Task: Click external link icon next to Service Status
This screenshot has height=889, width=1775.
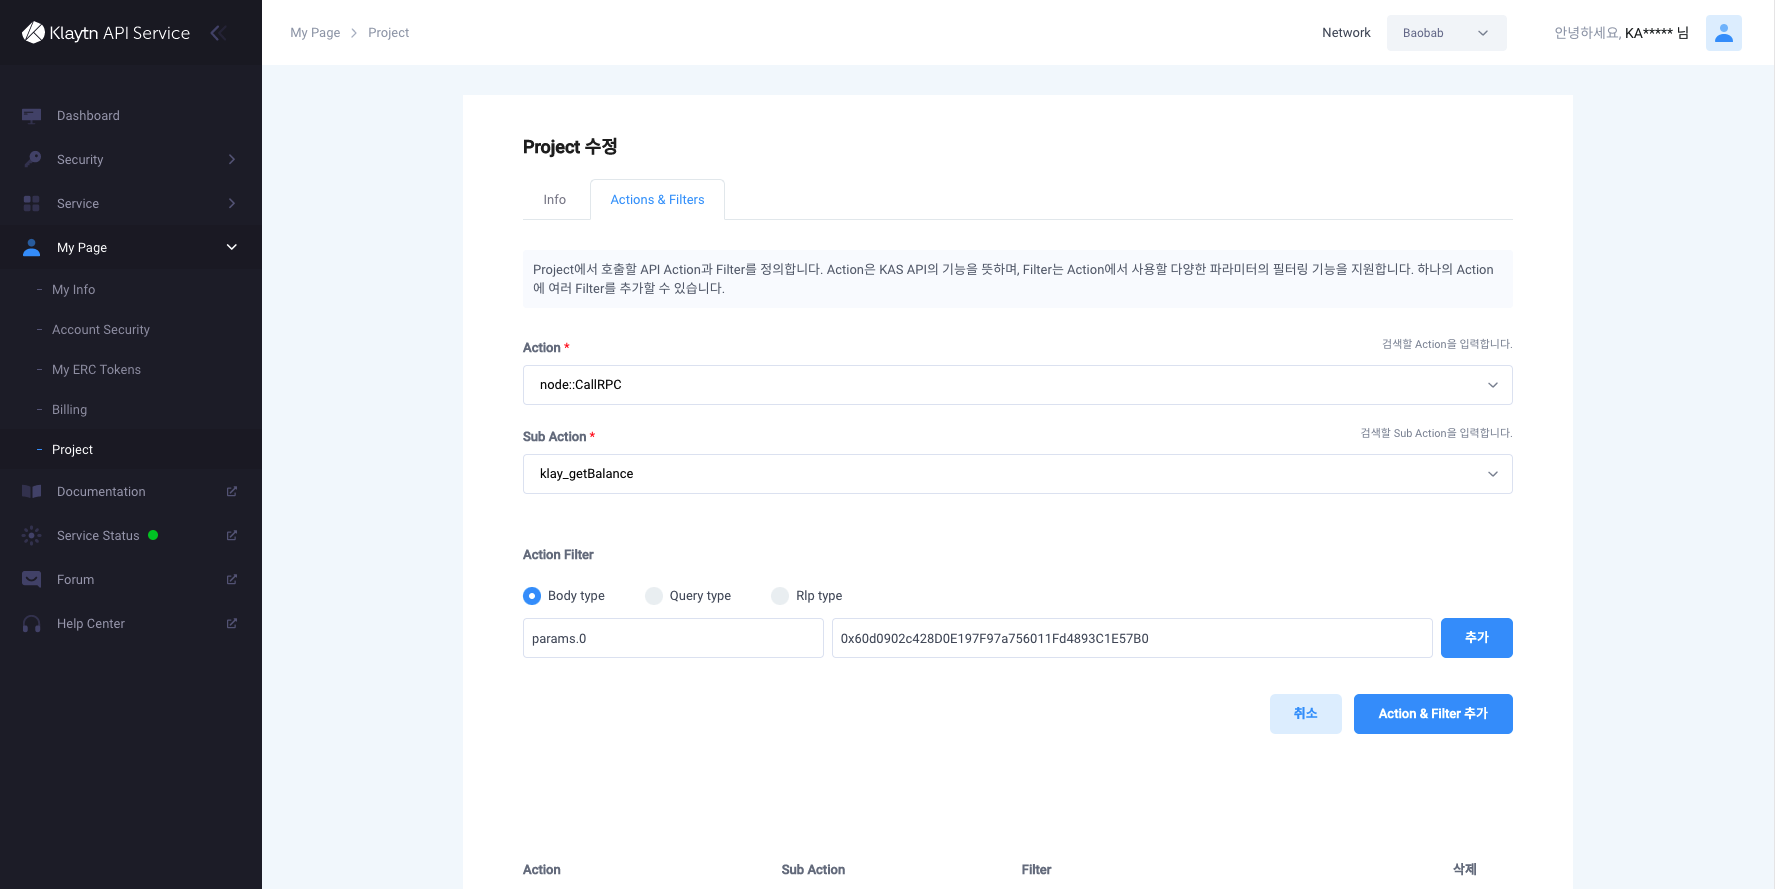Action: (232, 536)
